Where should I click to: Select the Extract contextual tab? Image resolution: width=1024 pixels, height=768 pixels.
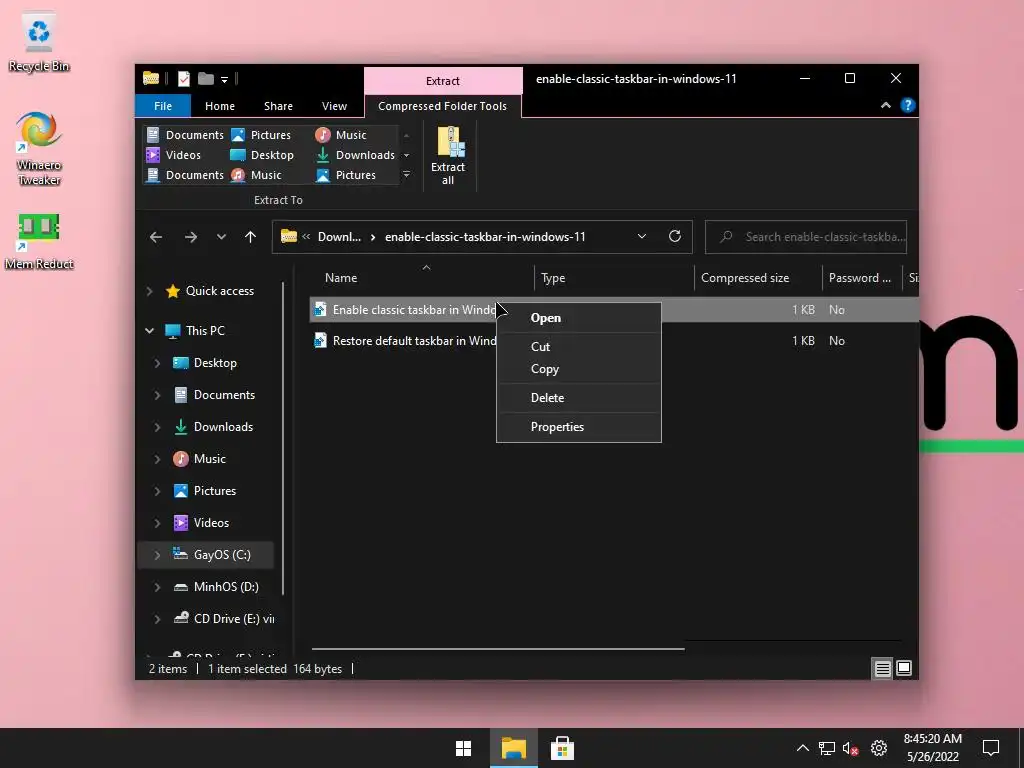pyautogui.click(x=443, y=81)
